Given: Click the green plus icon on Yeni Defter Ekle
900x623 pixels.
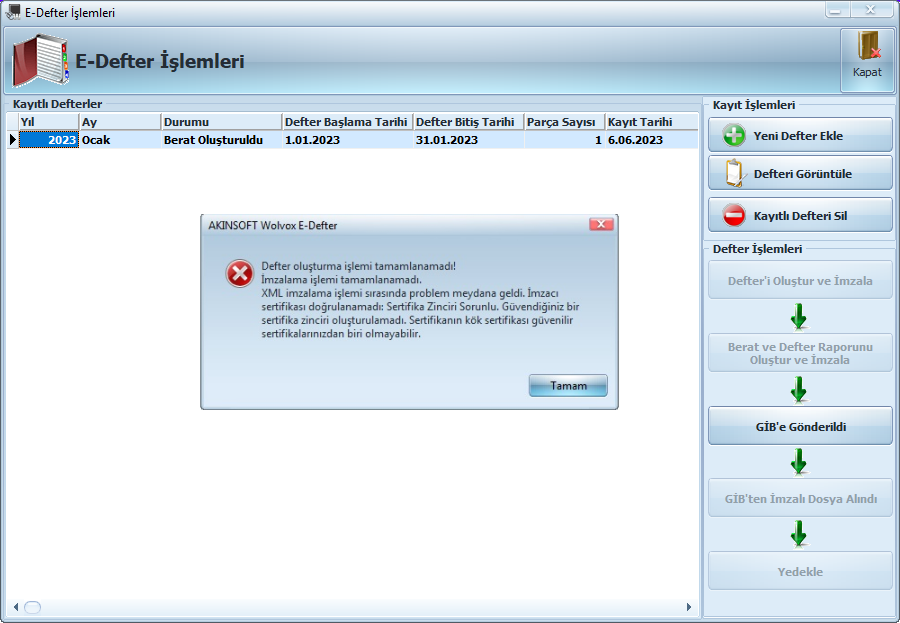Looking at the screenshot, I should (734, 136).
